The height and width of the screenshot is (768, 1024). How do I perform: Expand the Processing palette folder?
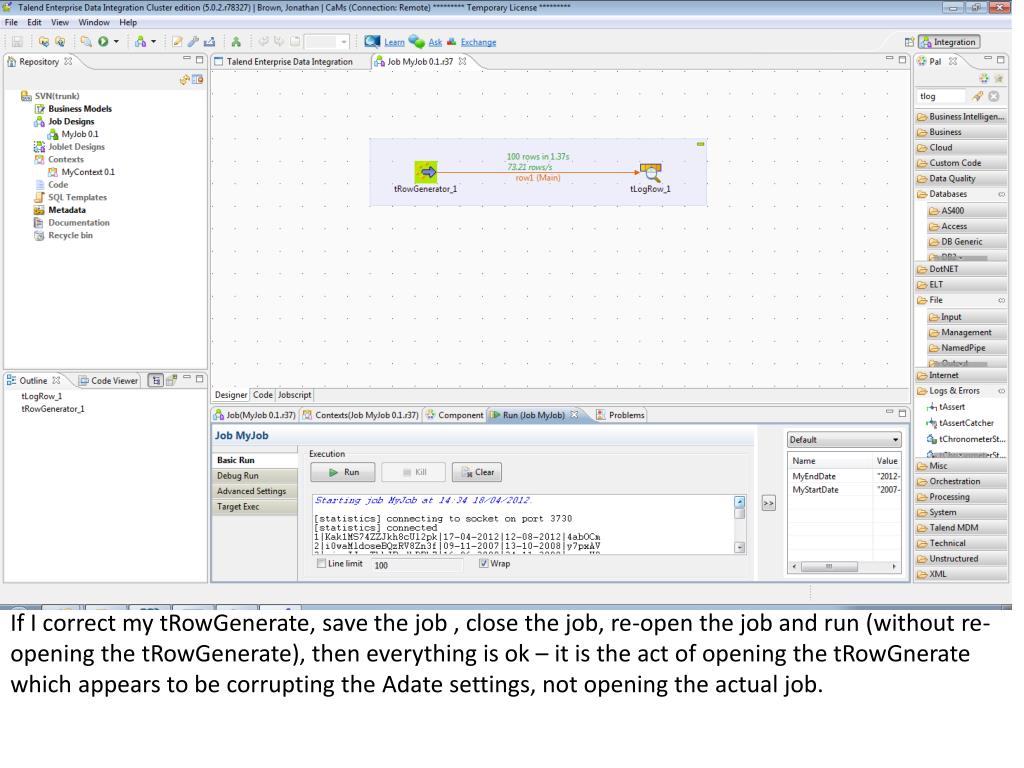coord(960,497)
